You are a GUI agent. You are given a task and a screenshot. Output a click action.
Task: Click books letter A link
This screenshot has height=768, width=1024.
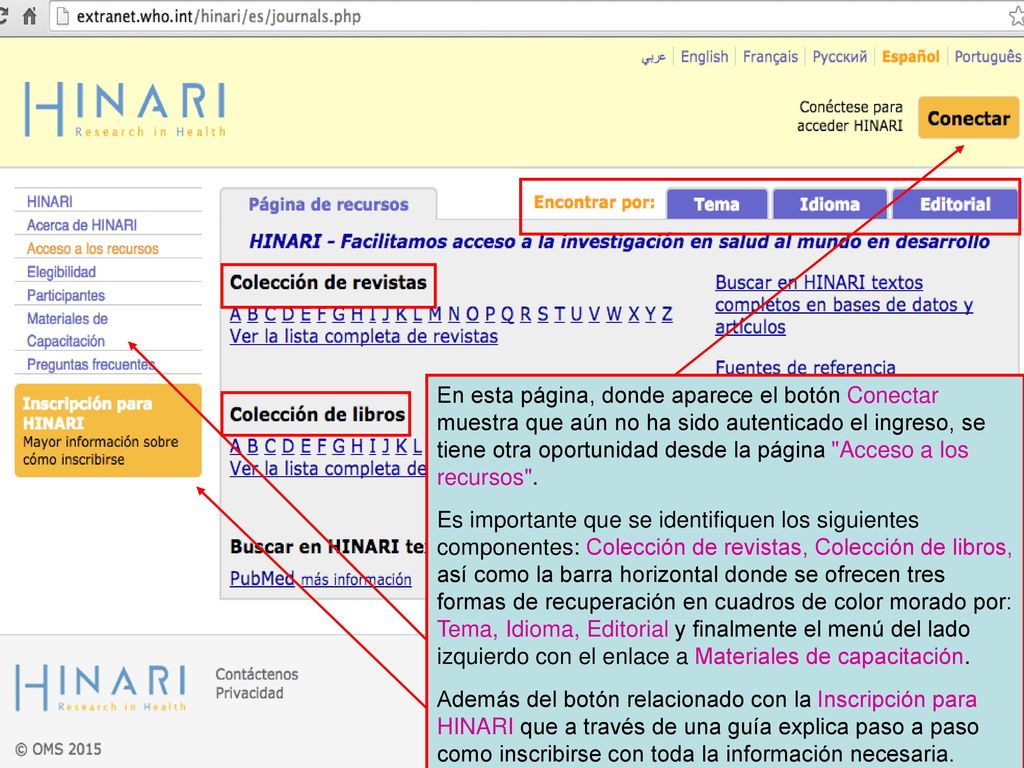click(x=236, y=446)
